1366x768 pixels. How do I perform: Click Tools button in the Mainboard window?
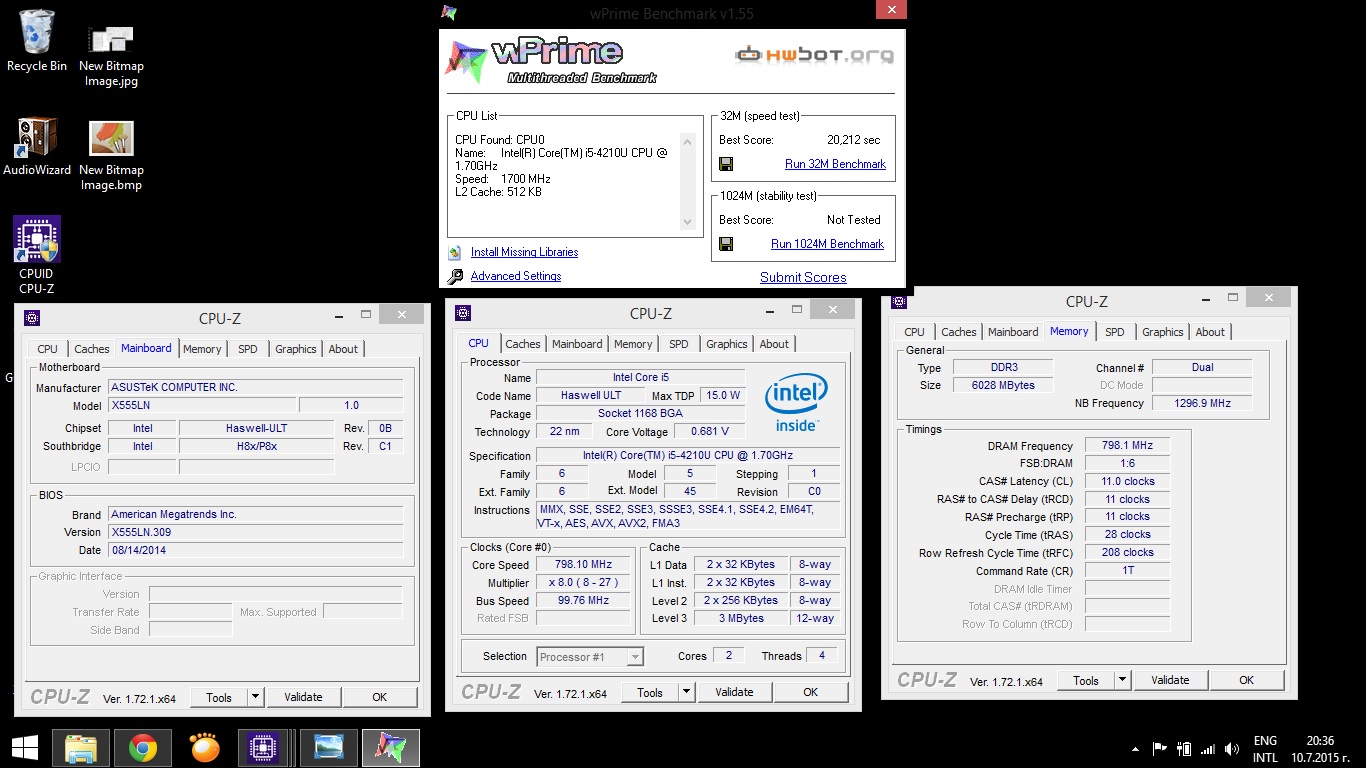219,697
